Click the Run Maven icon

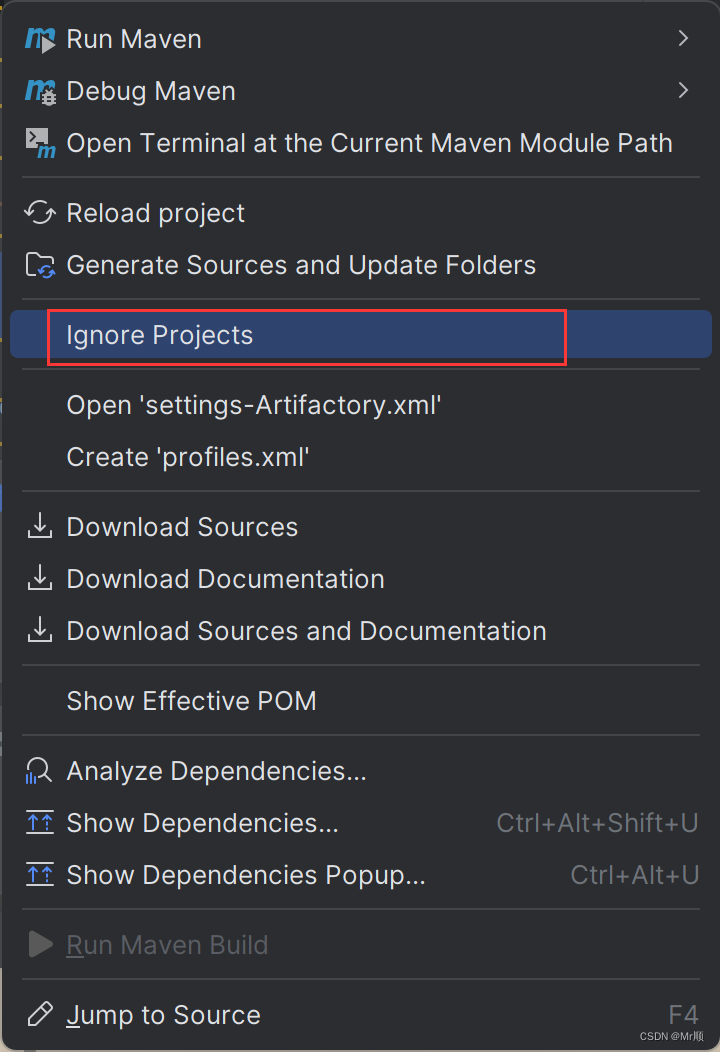tap(38, 38)
